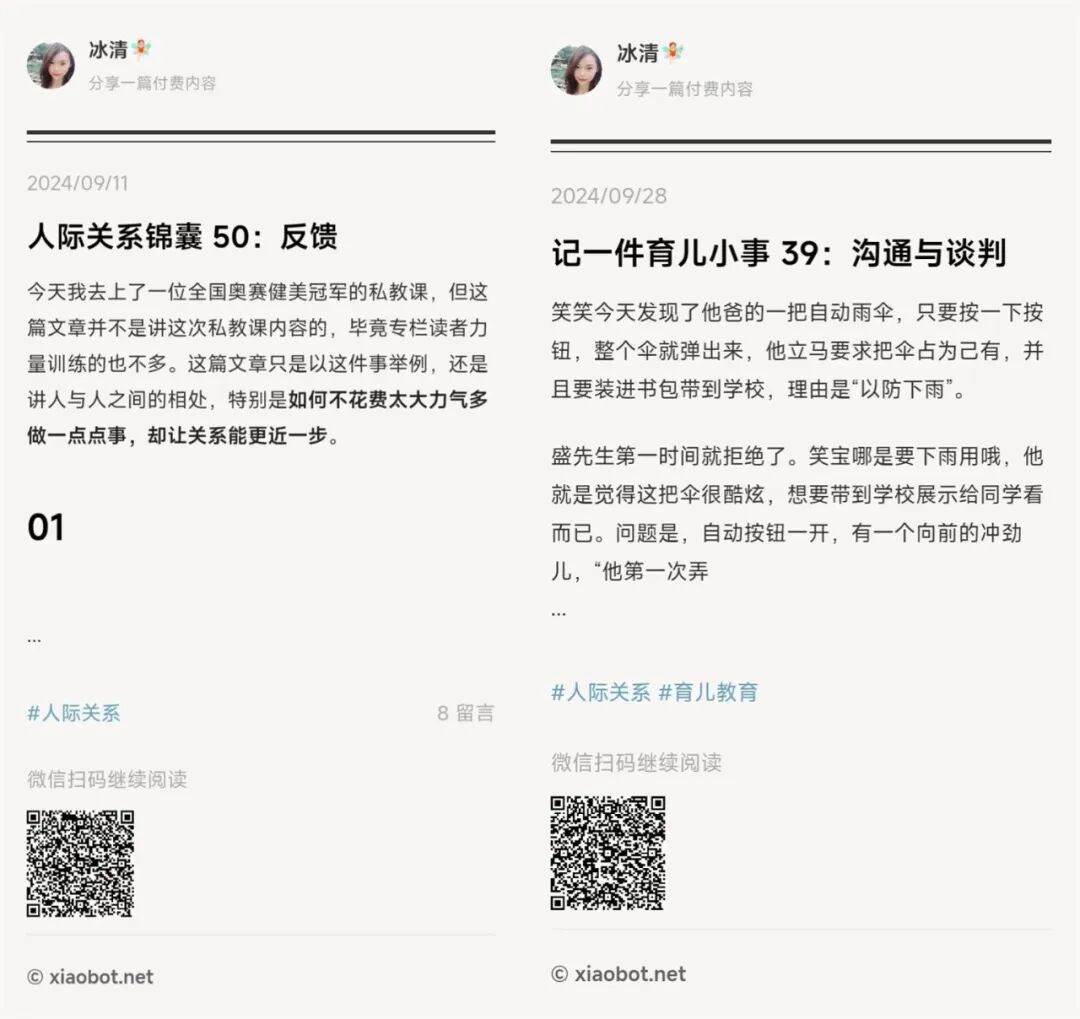Click author name 冰清 on the 2024/09/11 card
Viewport: 1080px width, 1019px height.
coord(108,50)
